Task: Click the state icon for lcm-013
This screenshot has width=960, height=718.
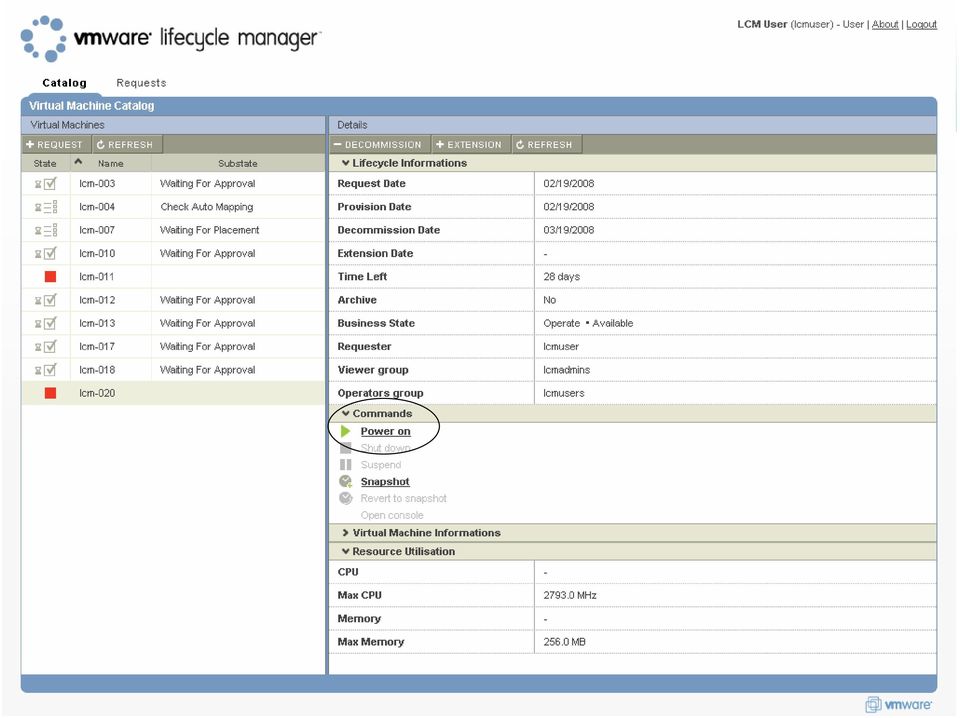Action: (46, 323)
